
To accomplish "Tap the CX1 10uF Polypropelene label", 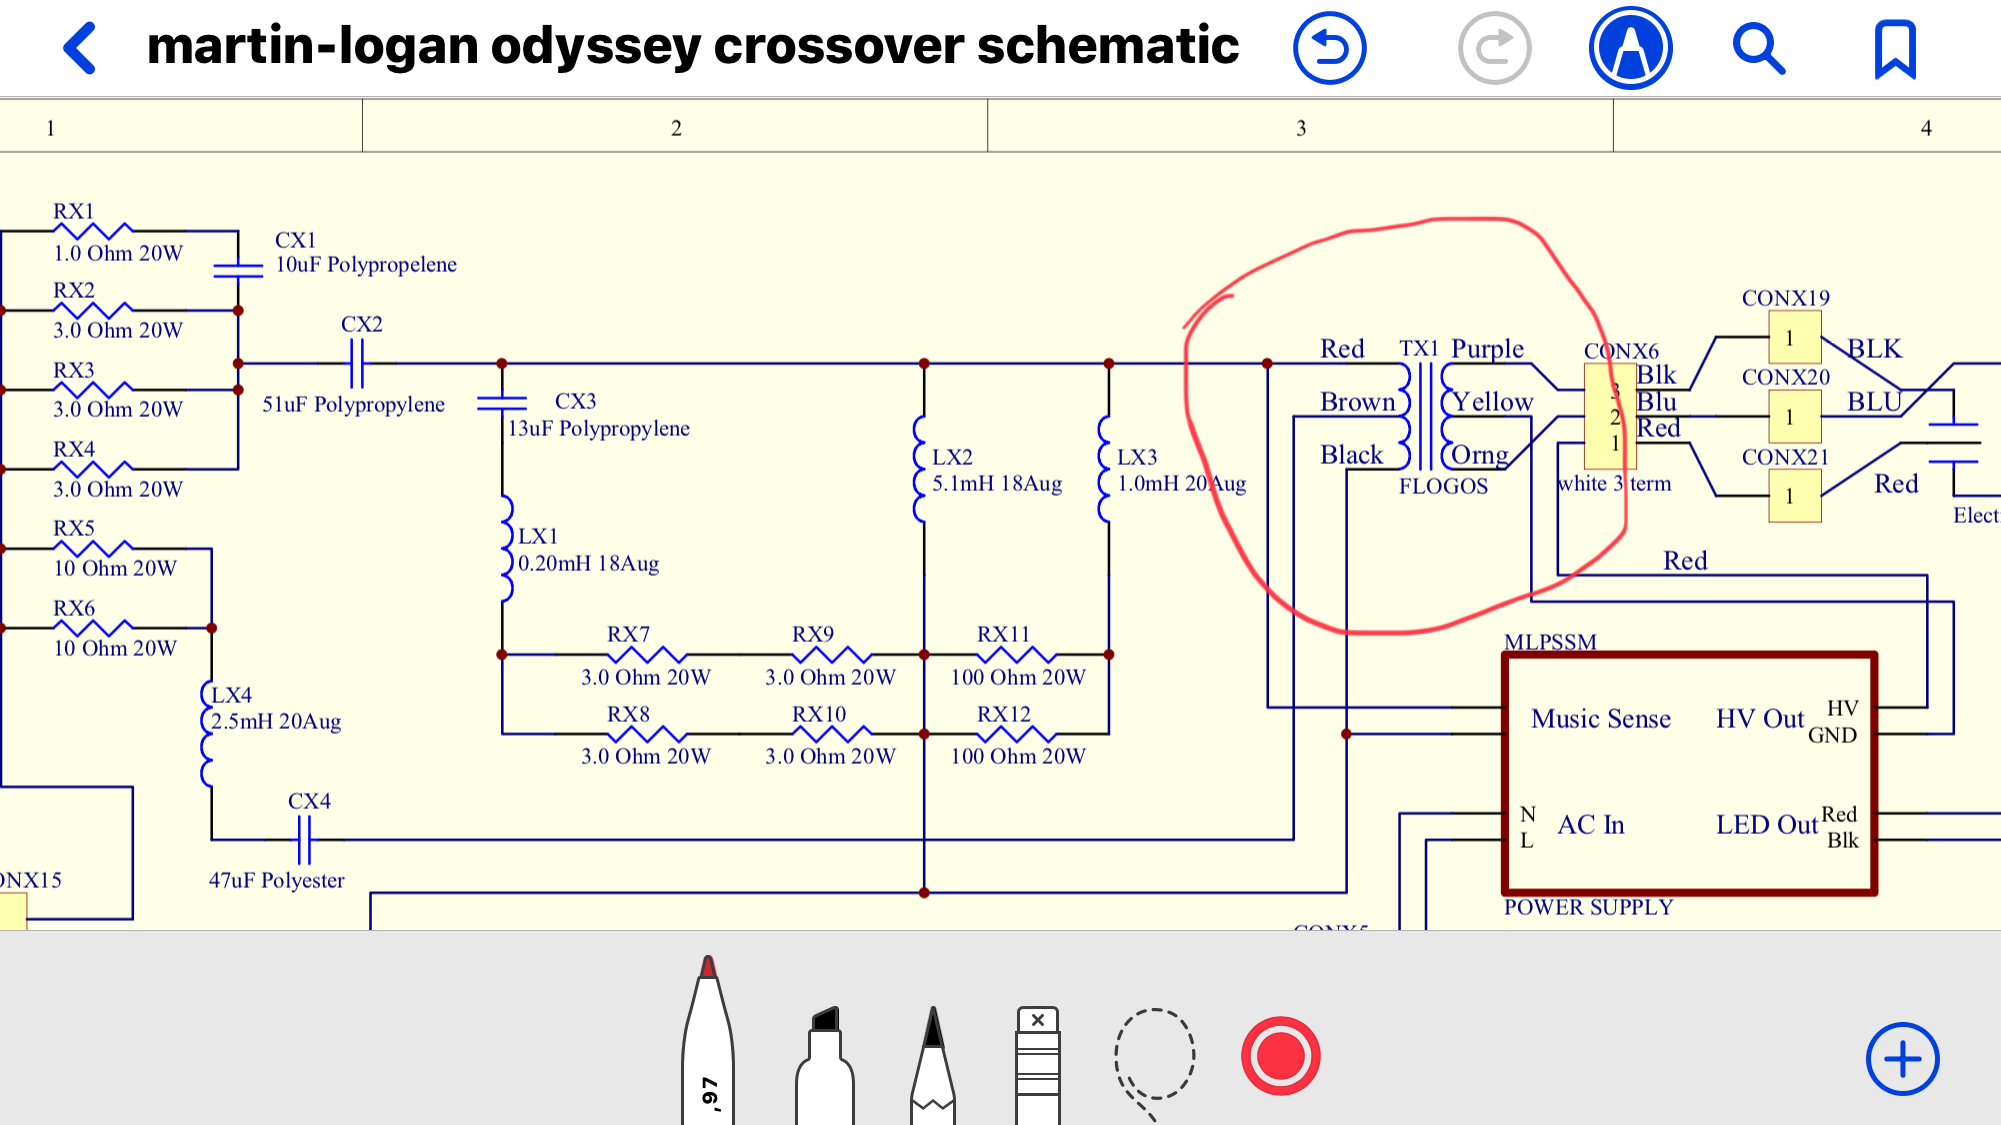I will coord(366,252).
